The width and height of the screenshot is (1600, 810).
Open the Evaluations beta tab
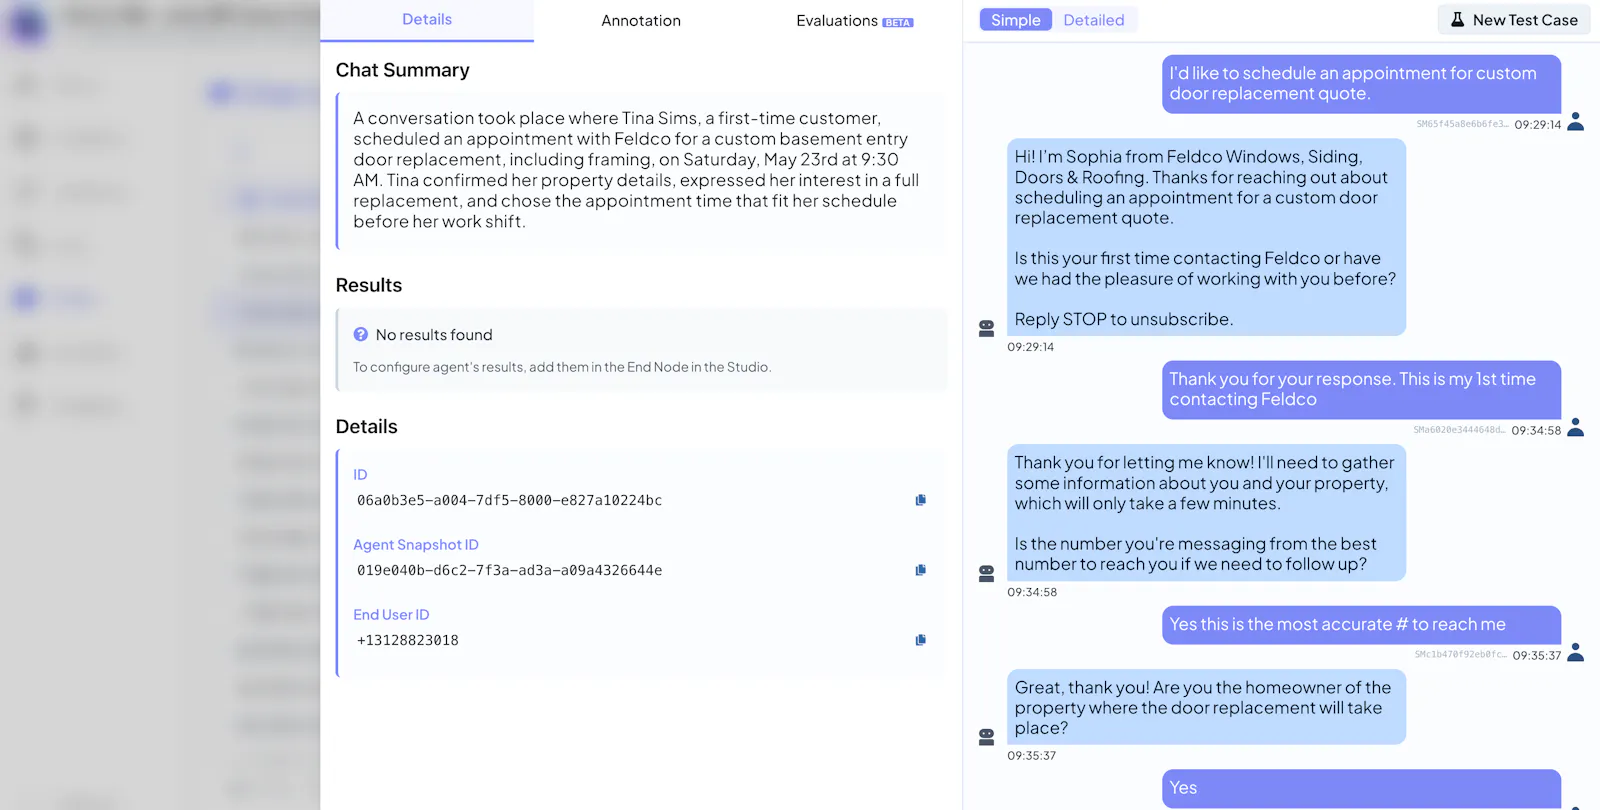(855, 20)
